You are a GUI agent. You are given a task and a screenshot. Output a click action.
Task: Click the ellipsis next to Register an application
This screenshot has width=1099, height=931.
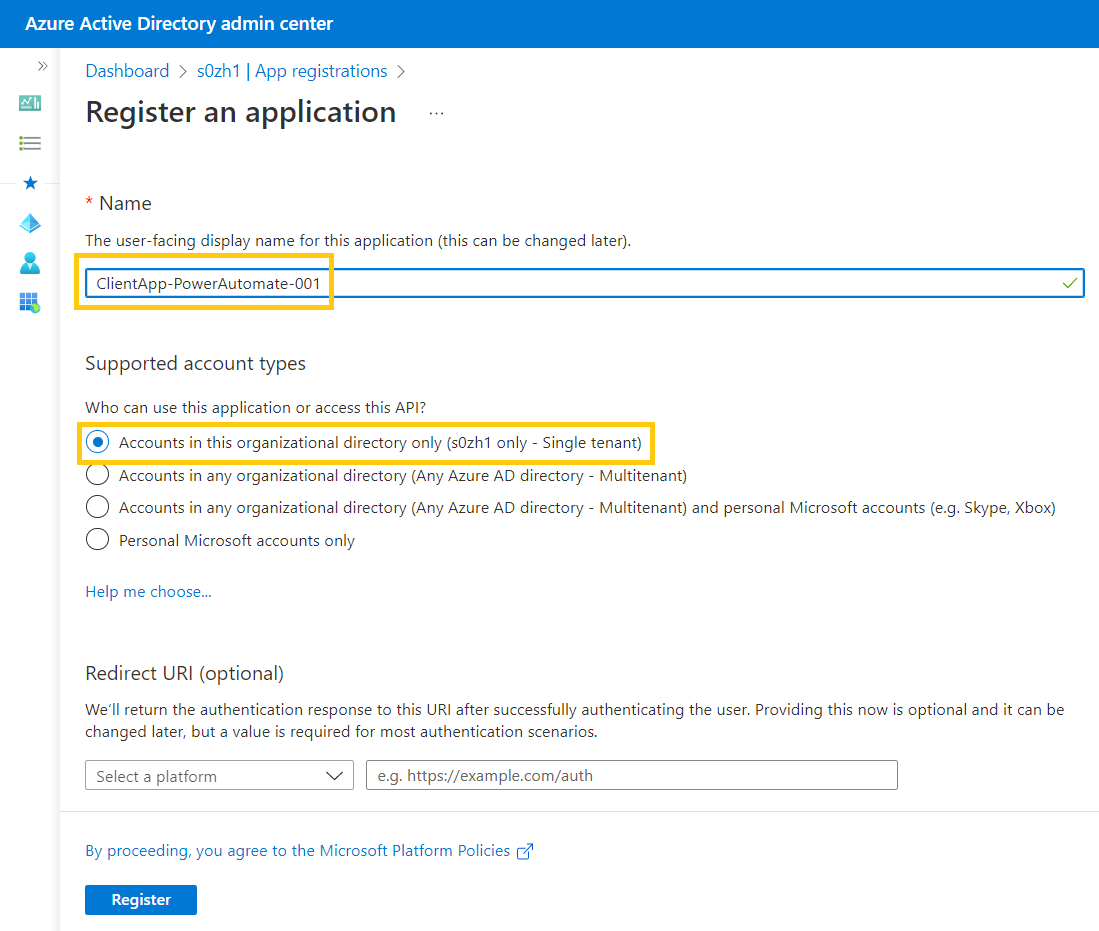click(x=436, y=113)
